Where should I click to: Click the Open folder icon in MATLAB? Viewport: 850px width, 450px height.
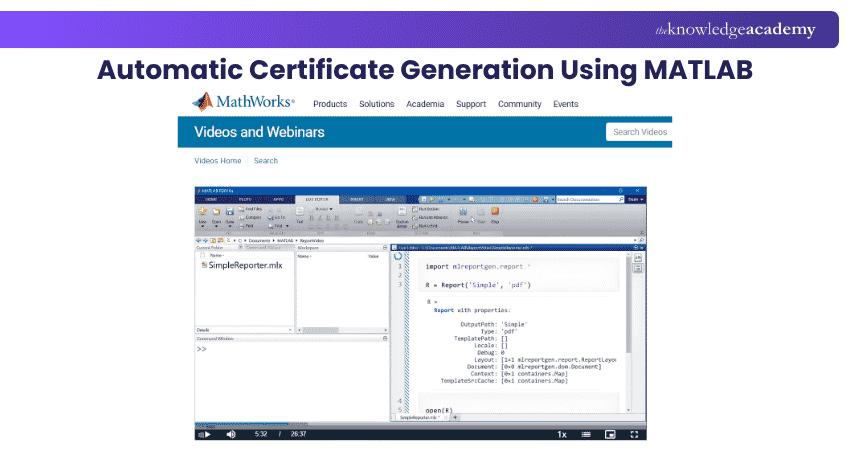[216, 211]
